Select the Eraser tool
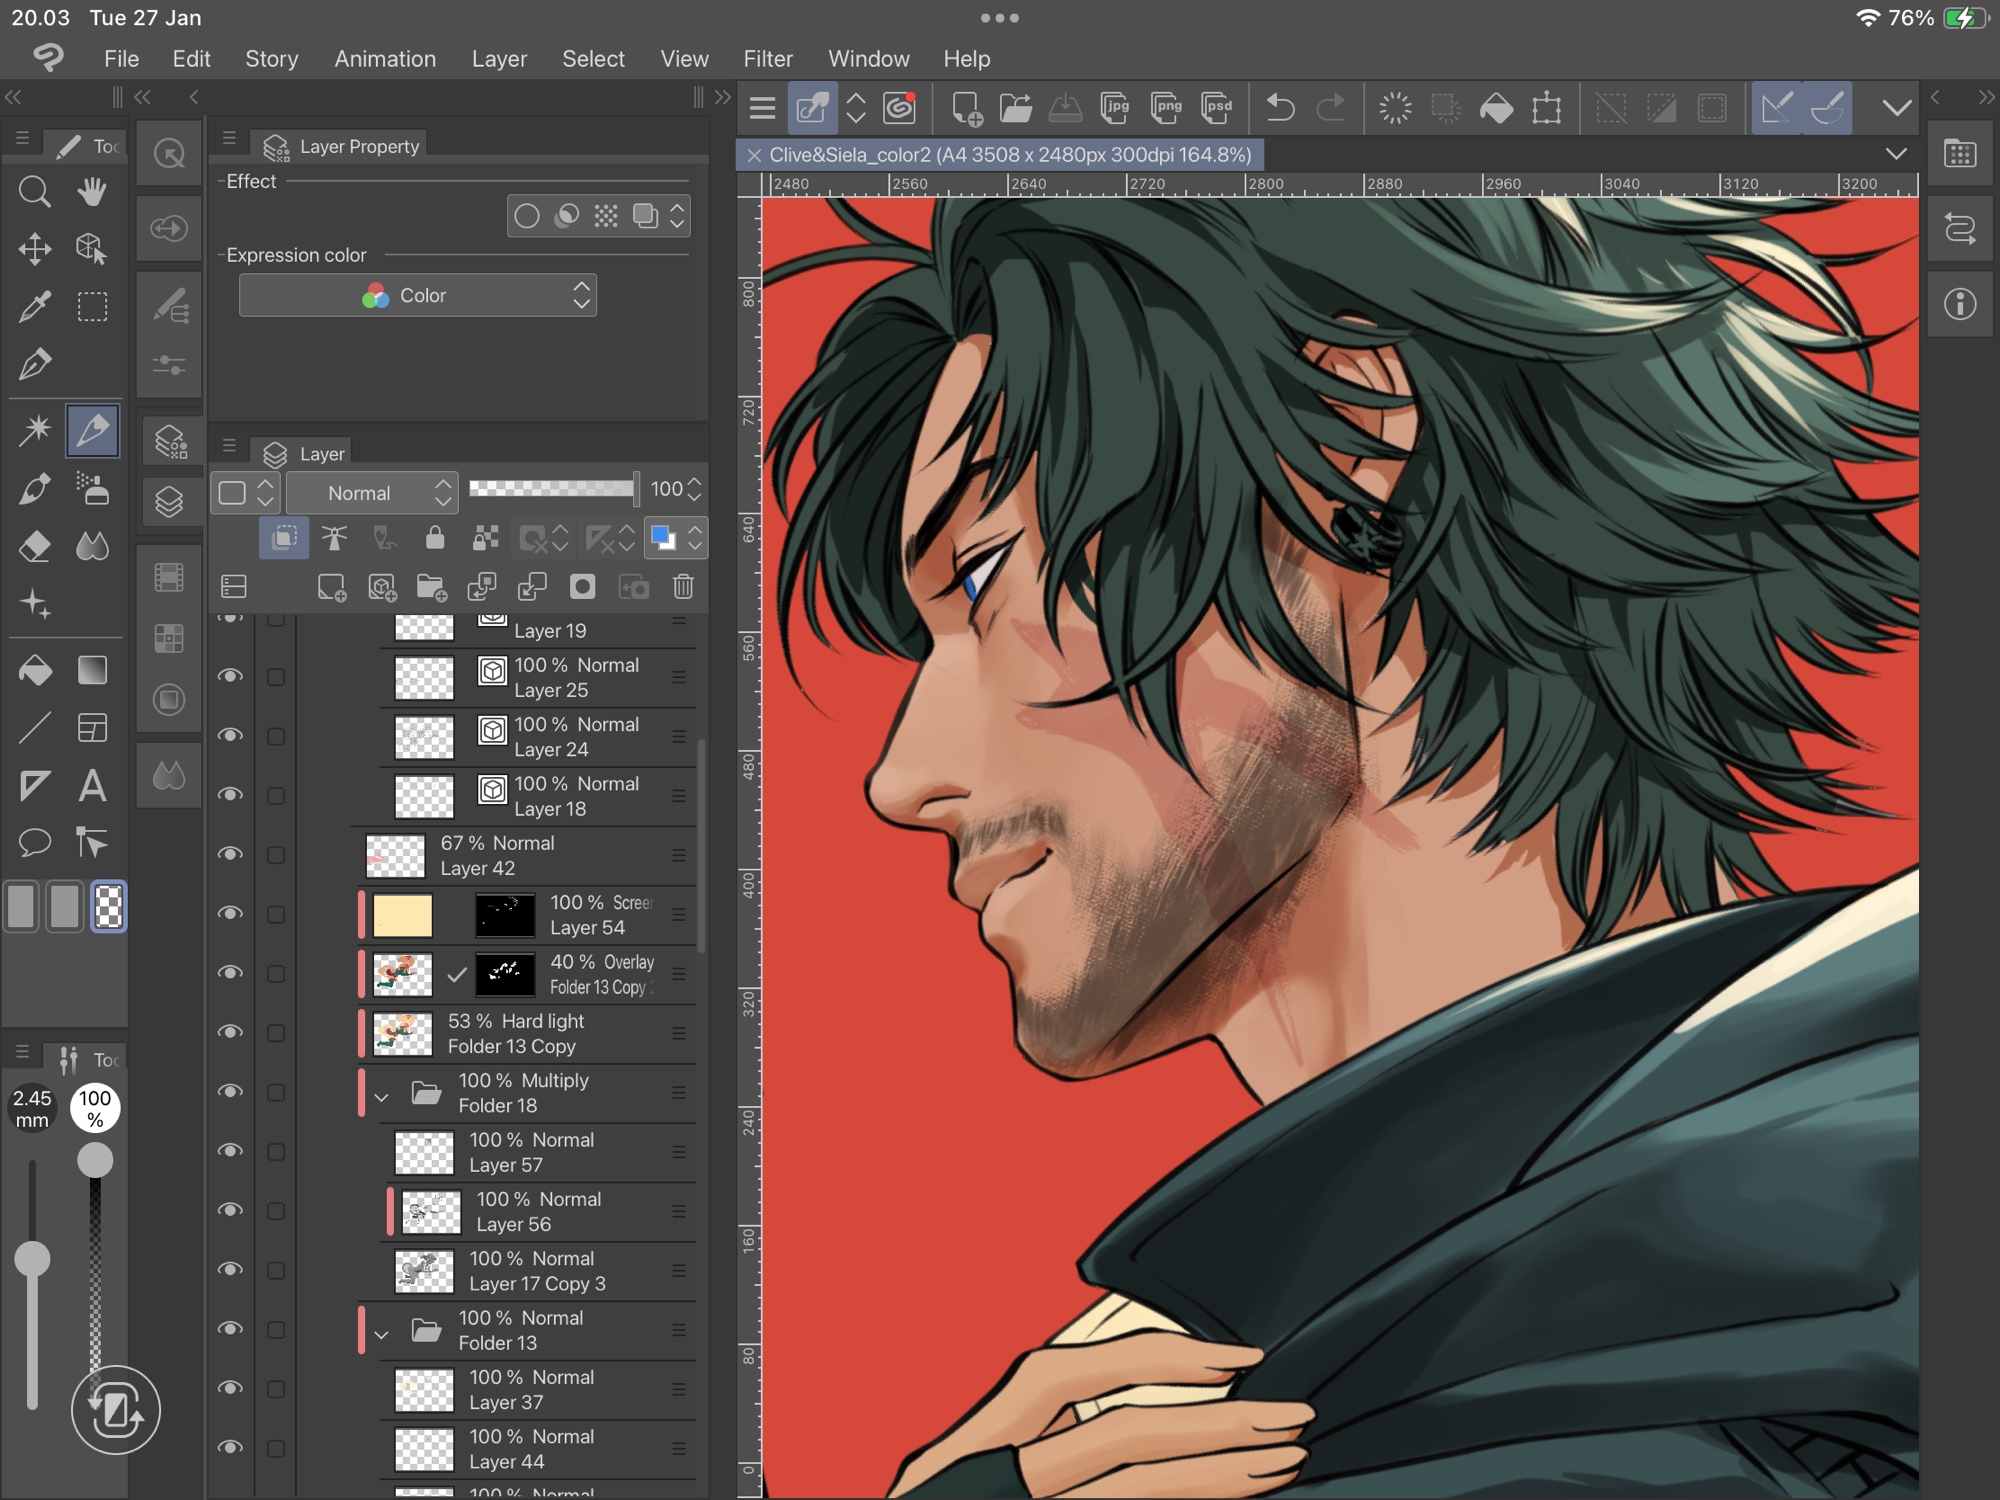The height and width of the screenshot is (1500, 2000). 34,547
